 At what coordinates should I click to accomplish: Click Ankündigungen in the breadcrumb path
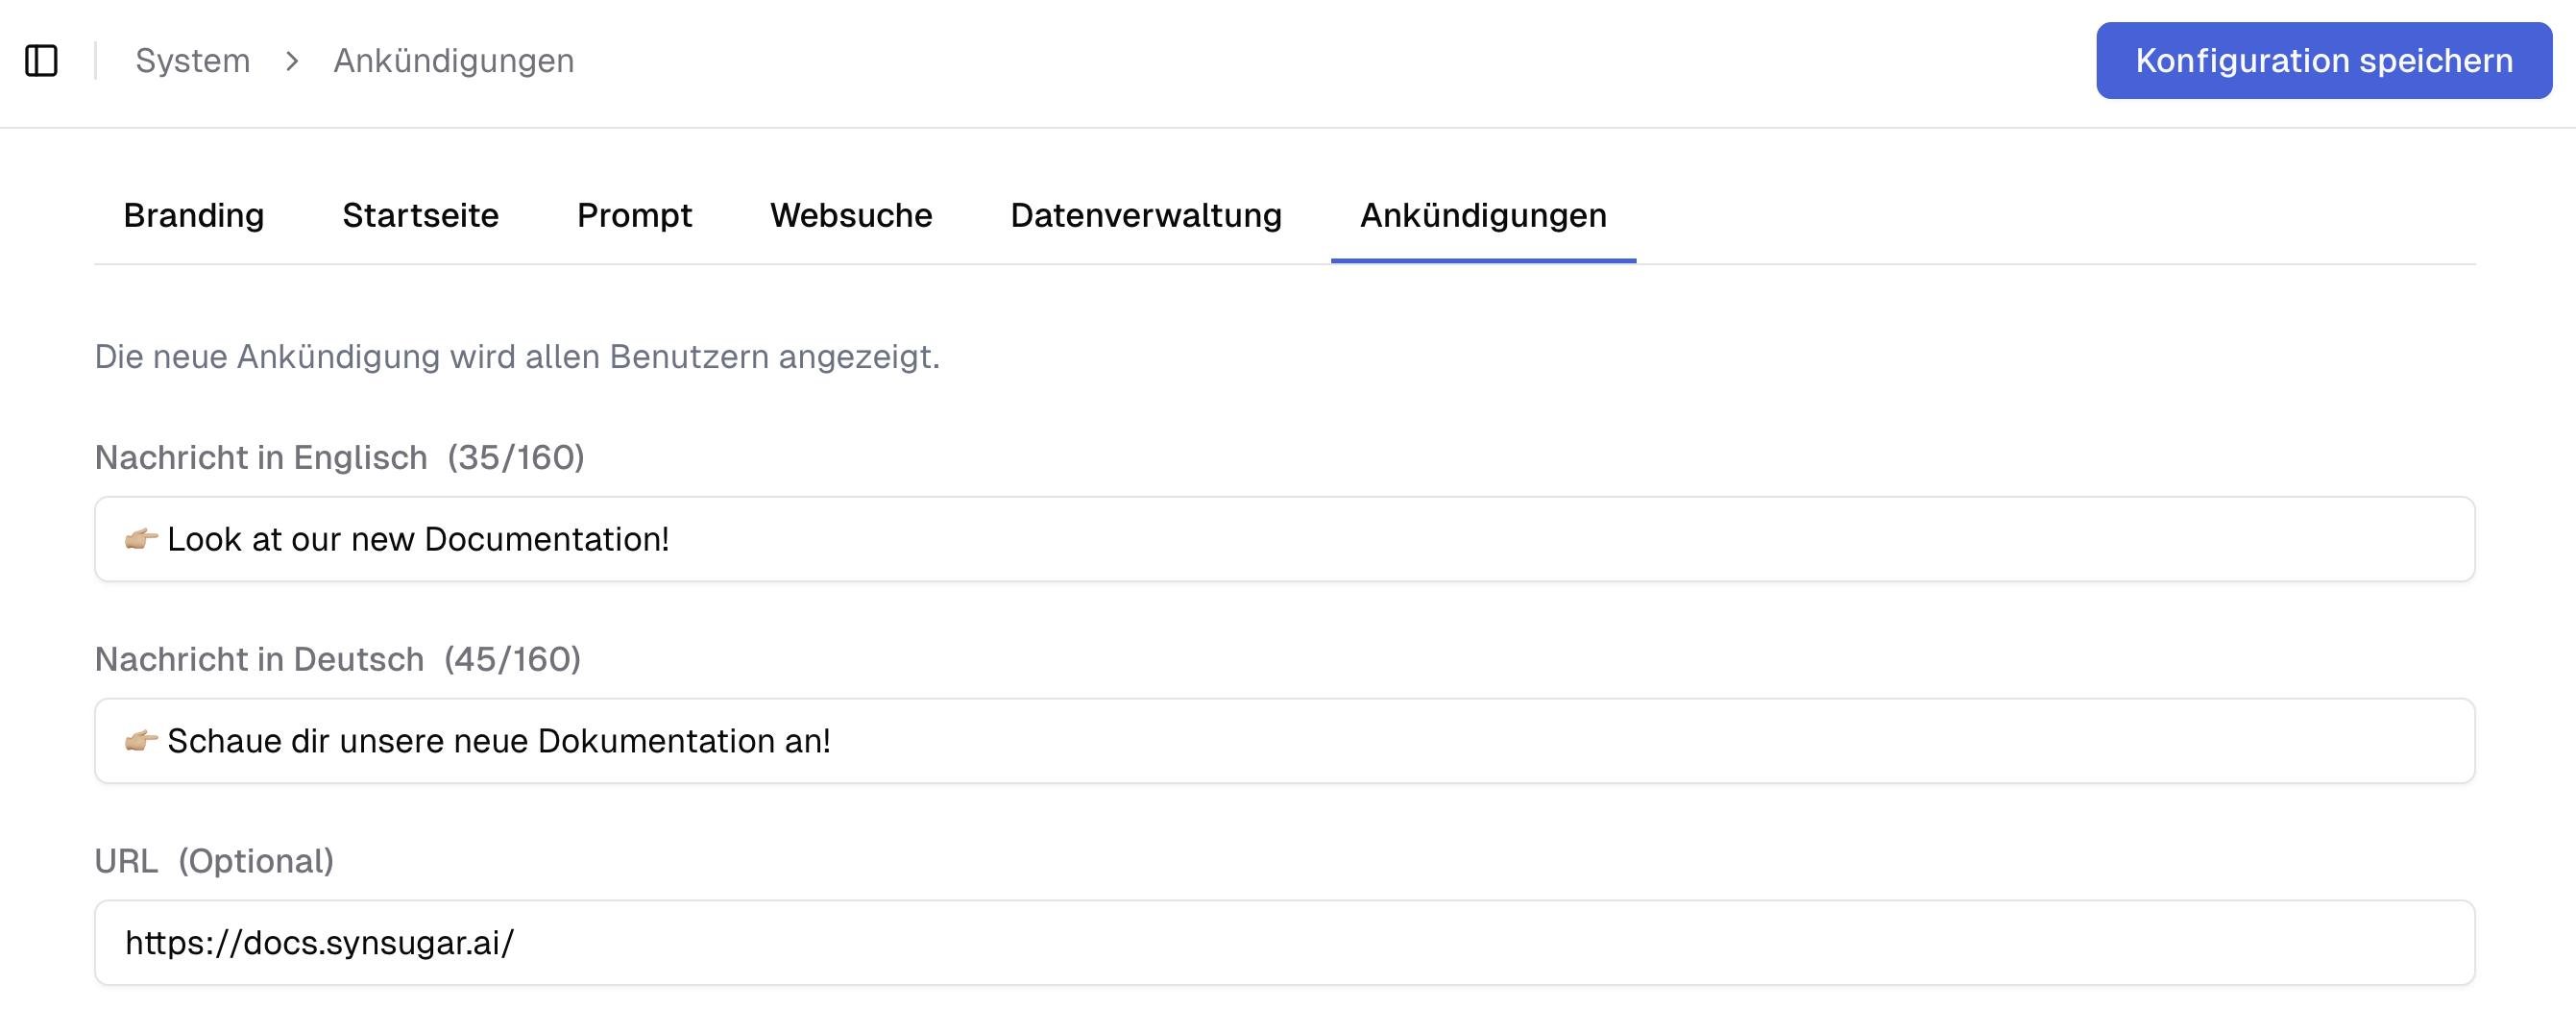tap(455, 61)
